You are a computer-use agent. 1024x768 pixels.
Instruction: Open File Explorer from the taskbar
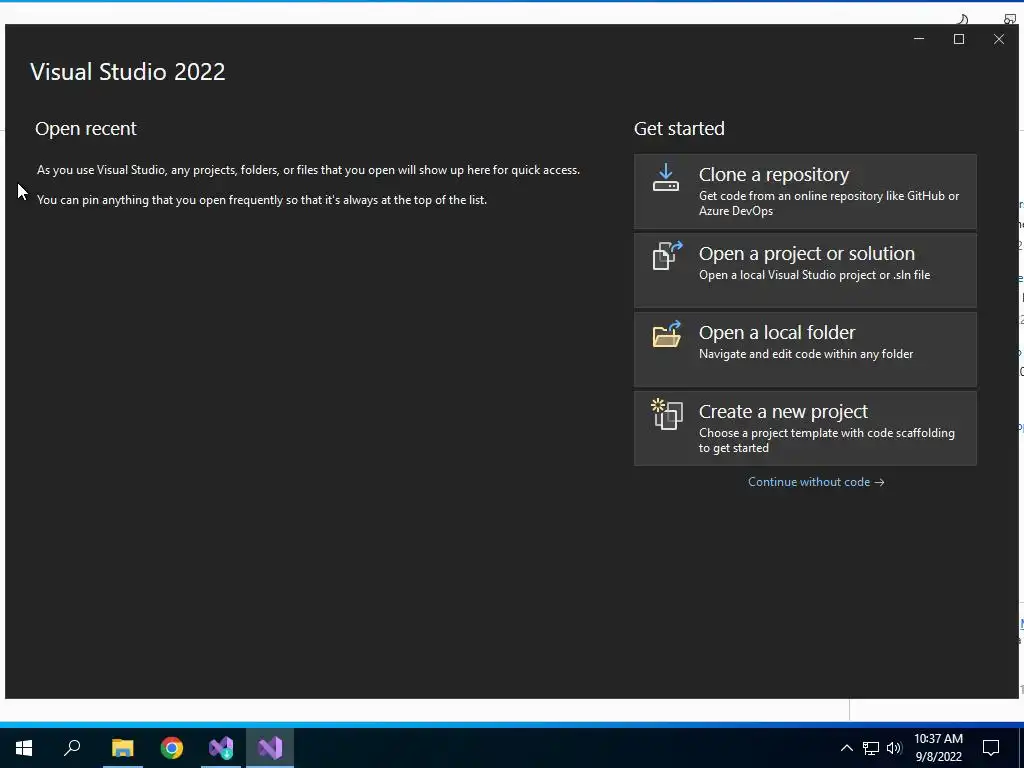(x=122, y=748)
